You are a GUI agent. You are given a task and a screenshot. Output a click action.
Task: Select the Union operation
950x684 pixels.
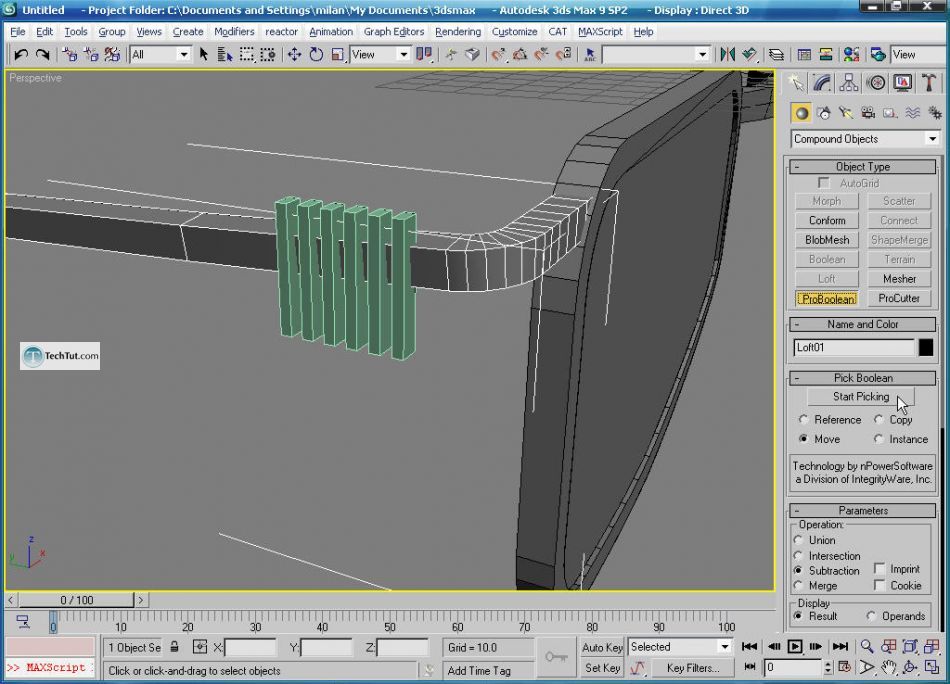pos(799,540)
